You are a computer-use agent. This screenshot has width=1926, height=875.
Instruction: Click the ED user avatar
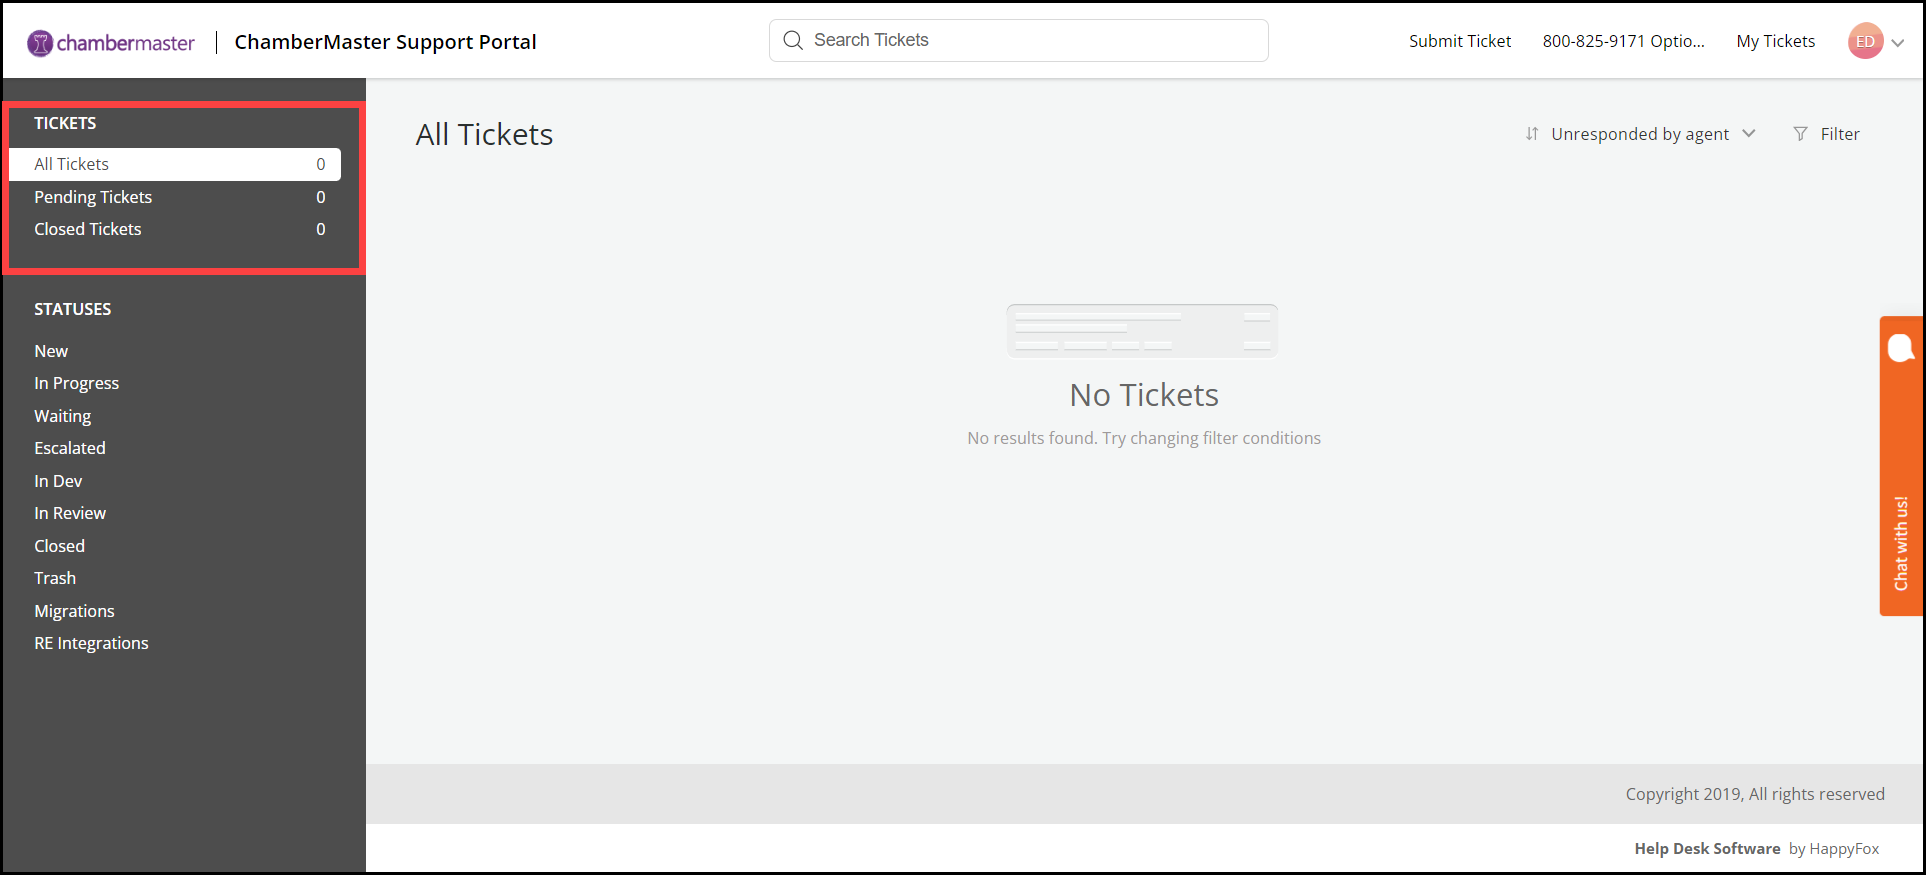(x=1865, y=41)
